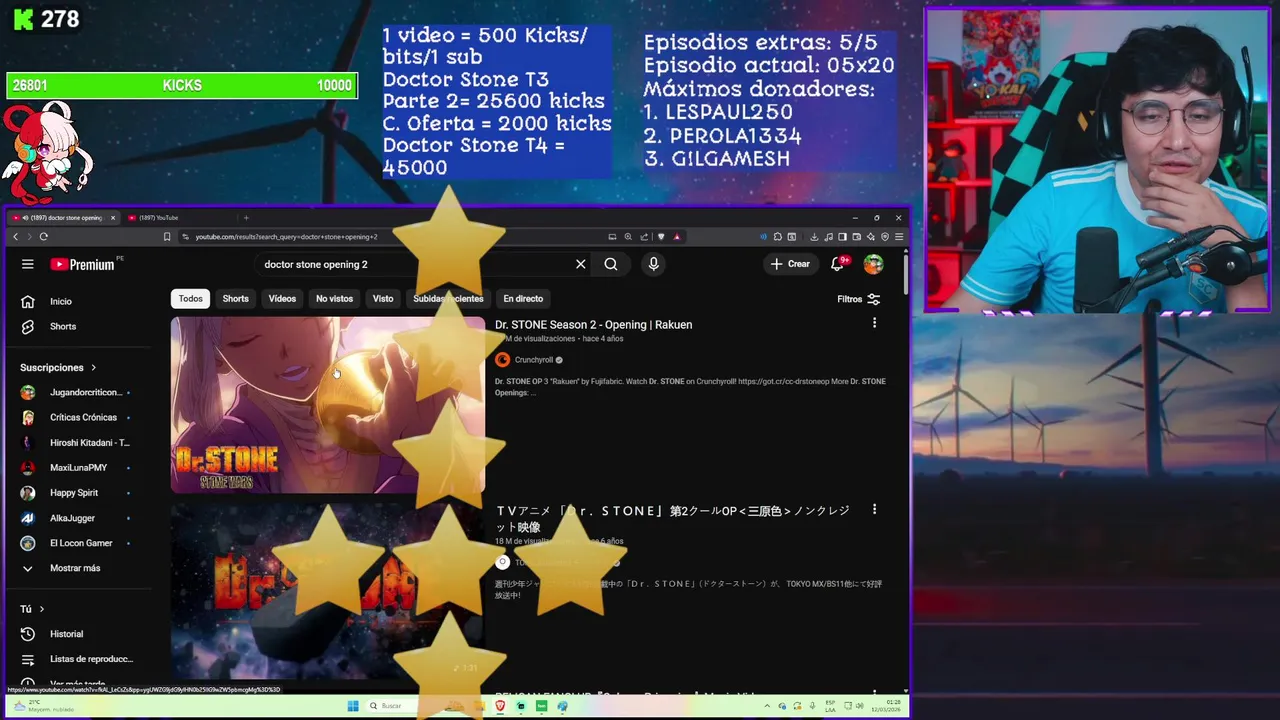
Task: Open the Crunchyroll channel link
Action: pyautogui.click(x=533, y=360)
